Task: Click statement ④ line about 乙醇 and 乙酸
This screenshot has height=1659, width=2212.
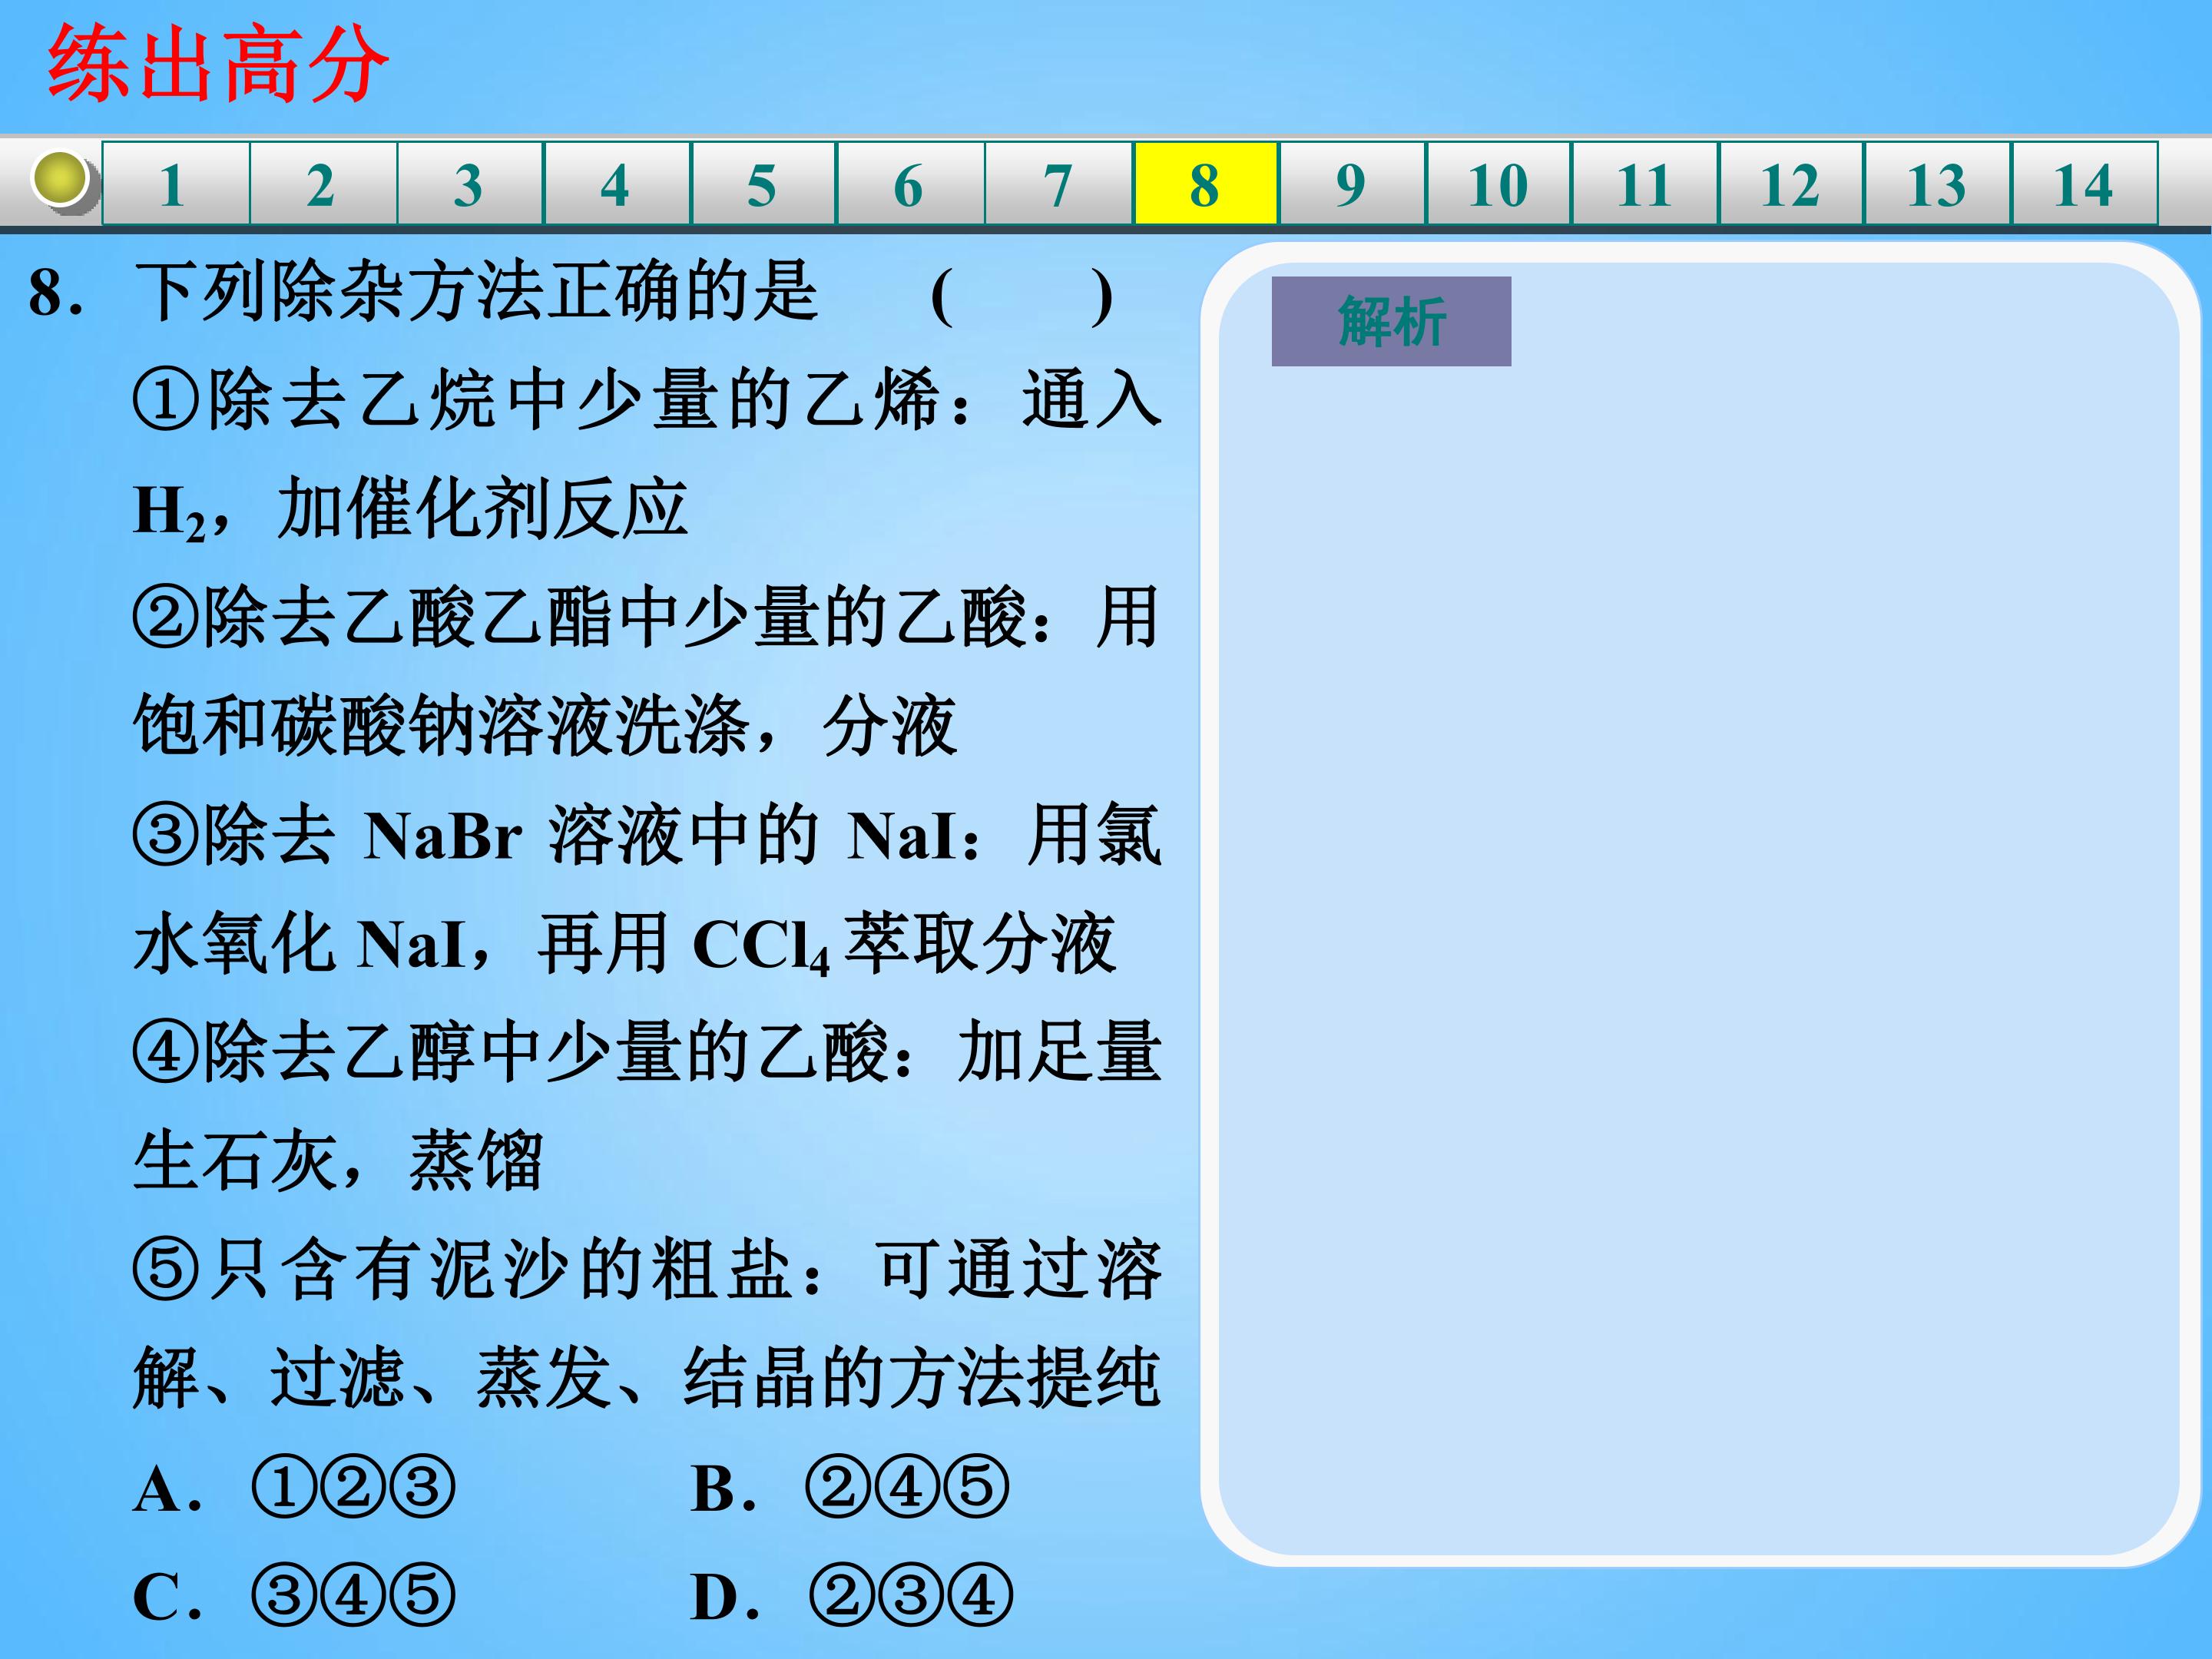Action: pyautogui.click(x=647, y=1052)
